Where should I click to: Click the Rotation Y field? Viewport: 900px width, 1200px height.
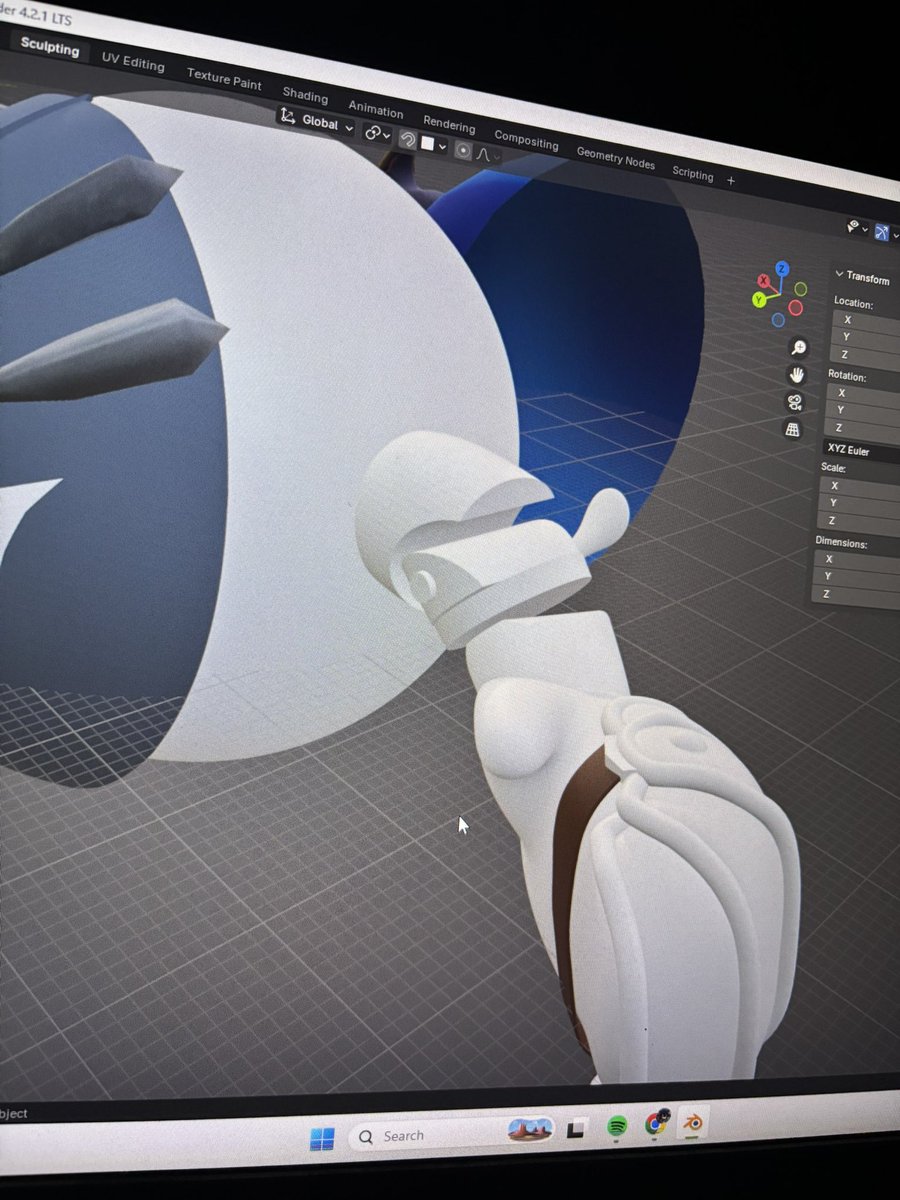click(860, 411)
